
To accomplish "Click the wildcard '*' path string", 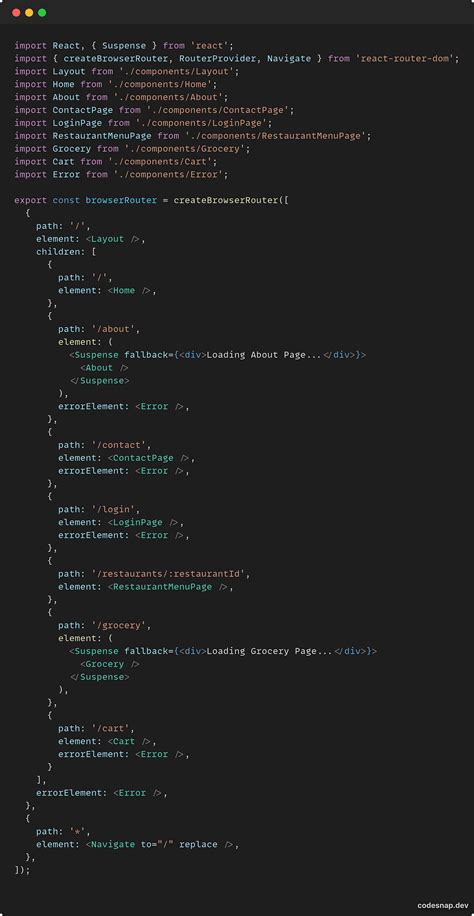I will coord(77,831).
